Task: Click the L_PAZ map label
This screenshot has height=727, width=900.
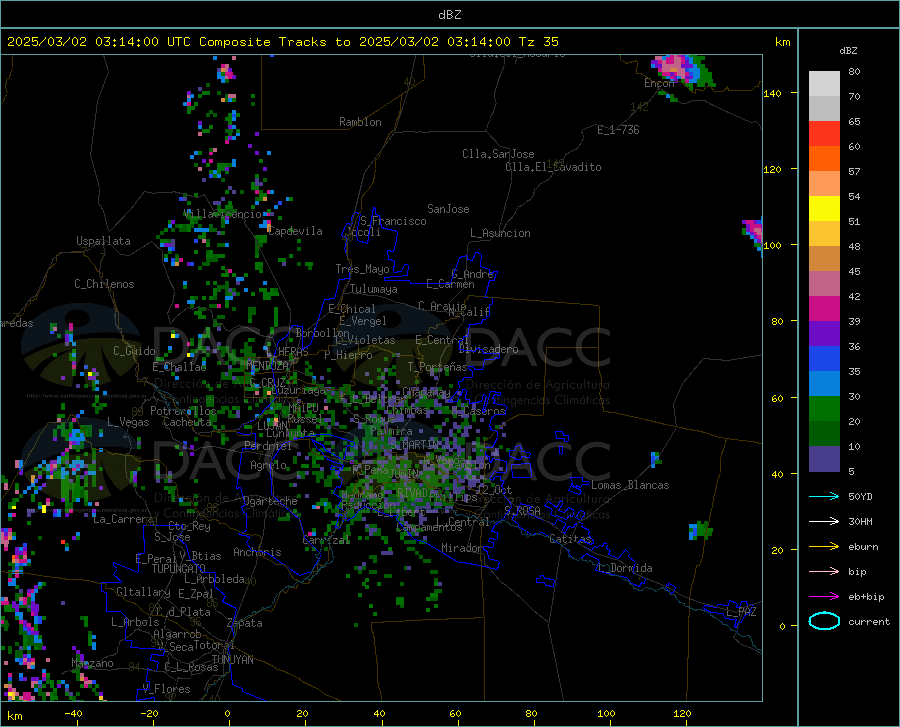Action: (x=741, y=612)
